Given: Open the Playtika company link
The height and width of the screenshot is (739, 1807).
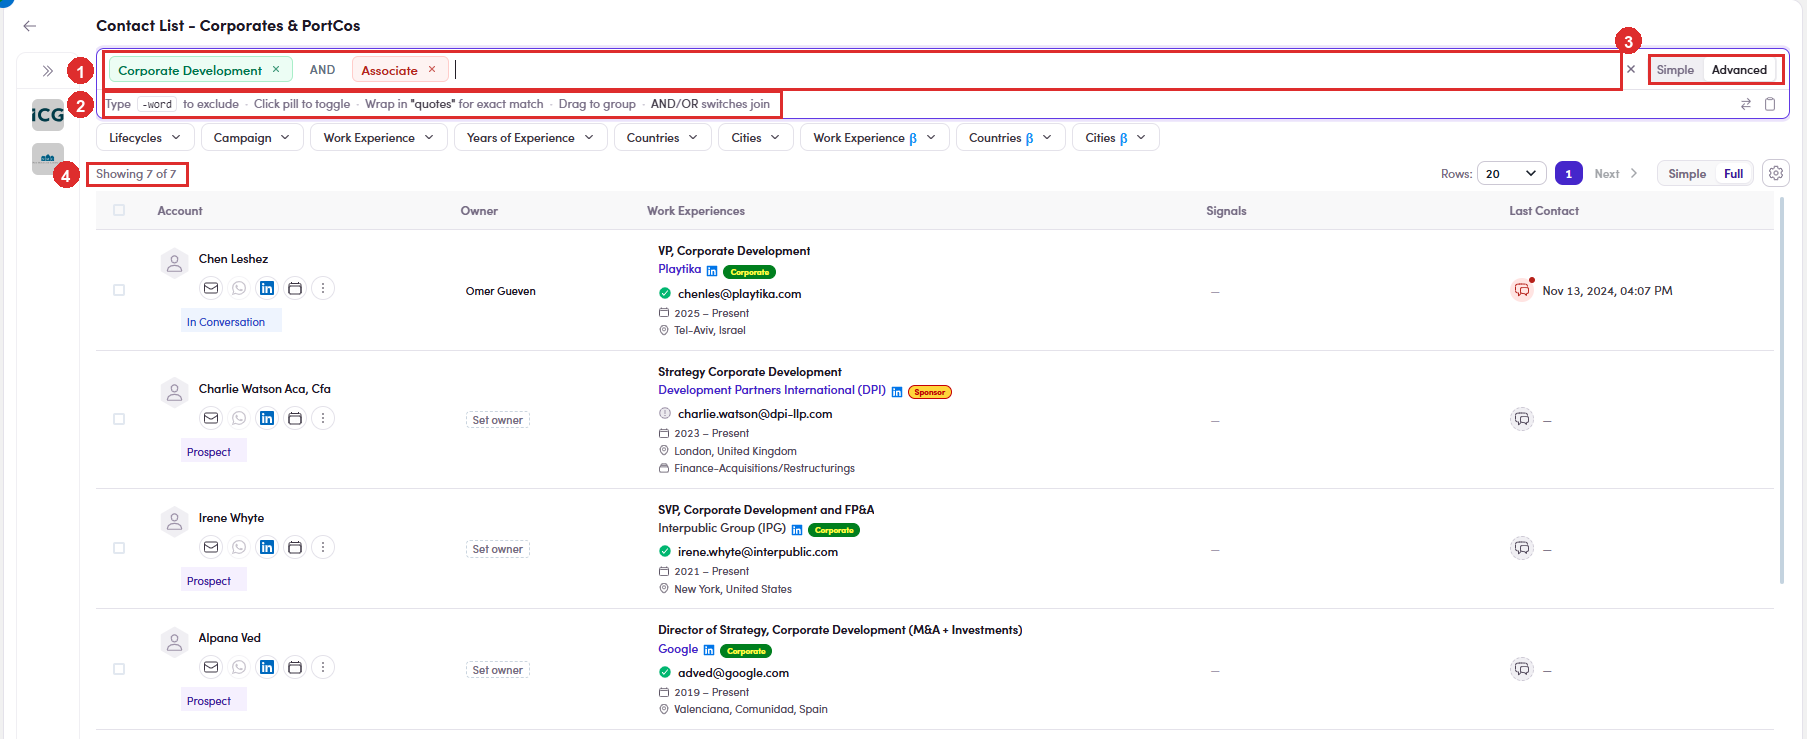Looking at the screenshot, I should (679, 269).
